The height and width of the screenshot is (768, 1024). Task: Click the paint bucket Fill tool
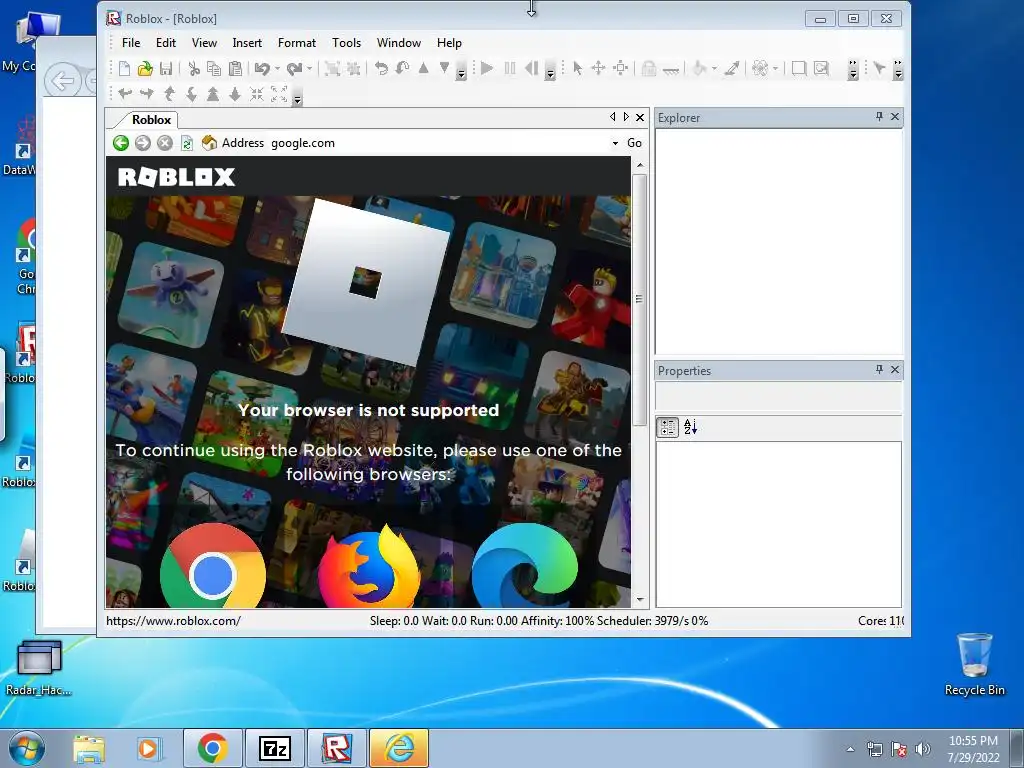coord(700,68)
